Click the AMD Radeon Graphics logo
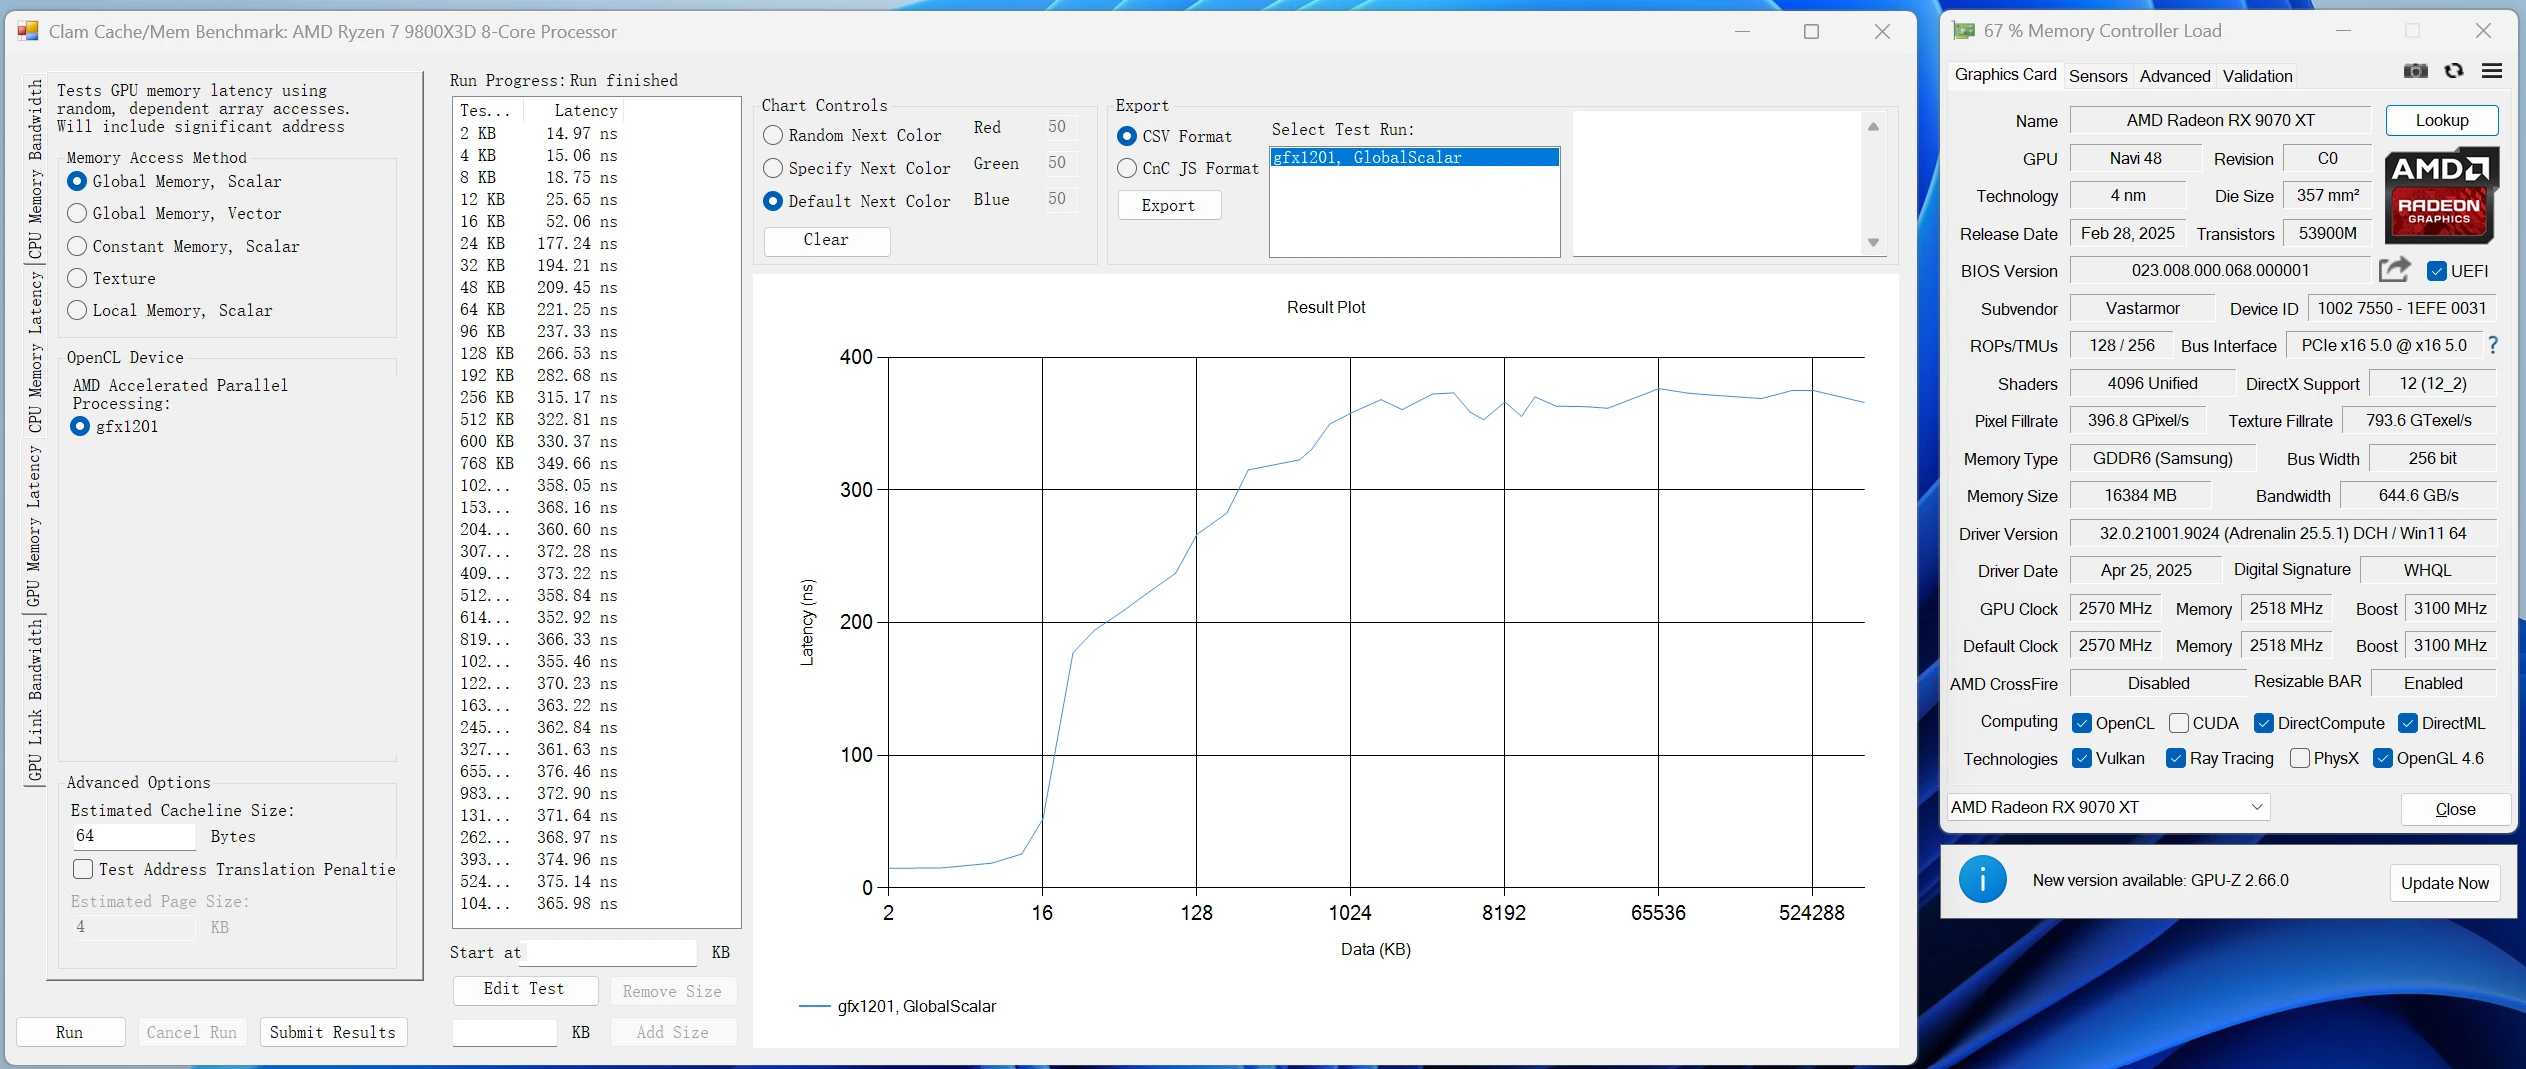Viewport: 2526px width, 1069px height. click(x=2440, y=196)
